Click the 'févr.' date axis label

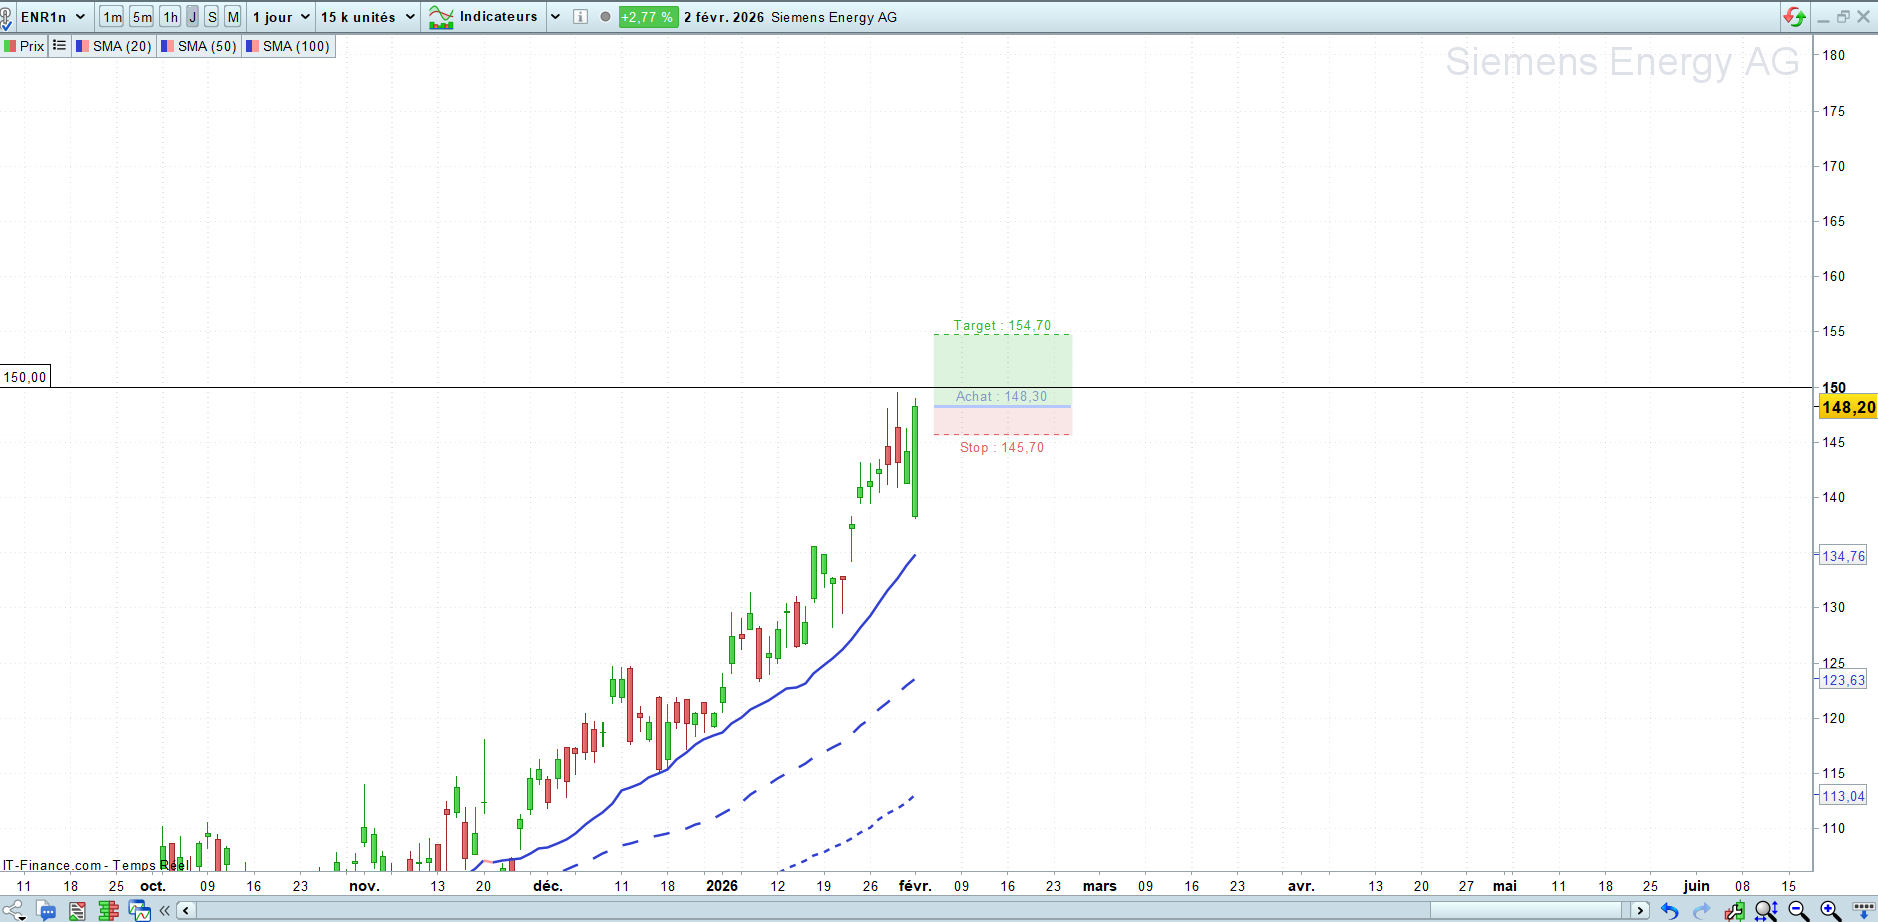[x=915, y=886]
